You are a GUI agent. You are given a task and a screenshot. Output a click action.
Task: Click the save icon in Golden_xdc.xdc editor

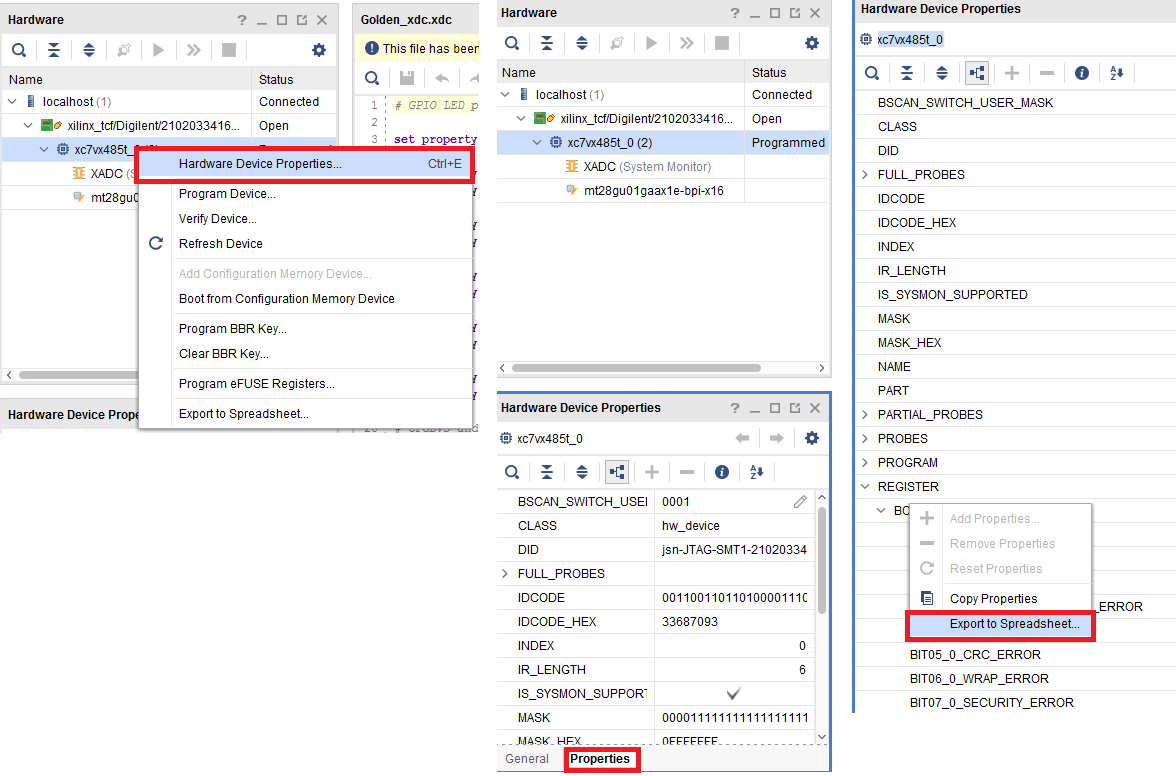click(x=407, y=78)
